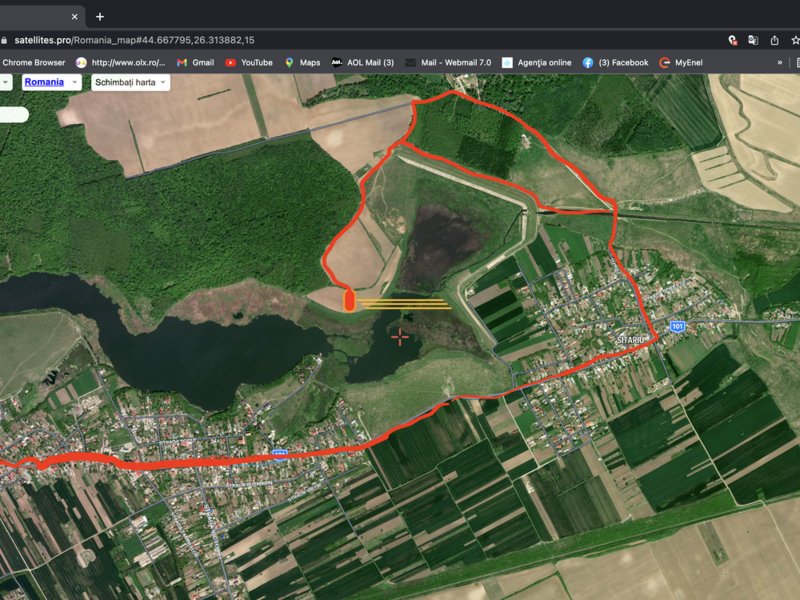This screenshot has height=600, width=800.
Task: Open the YouTube bookmark
Action: pos(248,62)
